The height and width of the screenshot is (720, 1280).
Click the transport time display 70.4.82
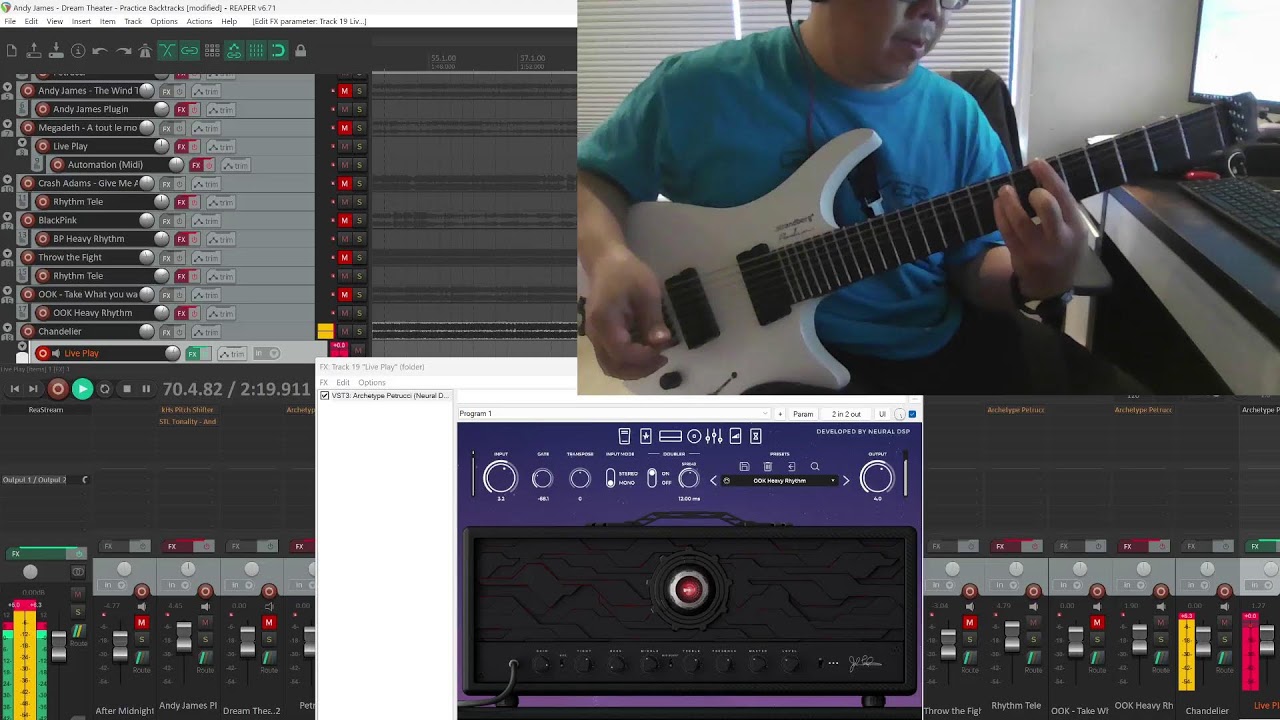click(x=237, y=389)
